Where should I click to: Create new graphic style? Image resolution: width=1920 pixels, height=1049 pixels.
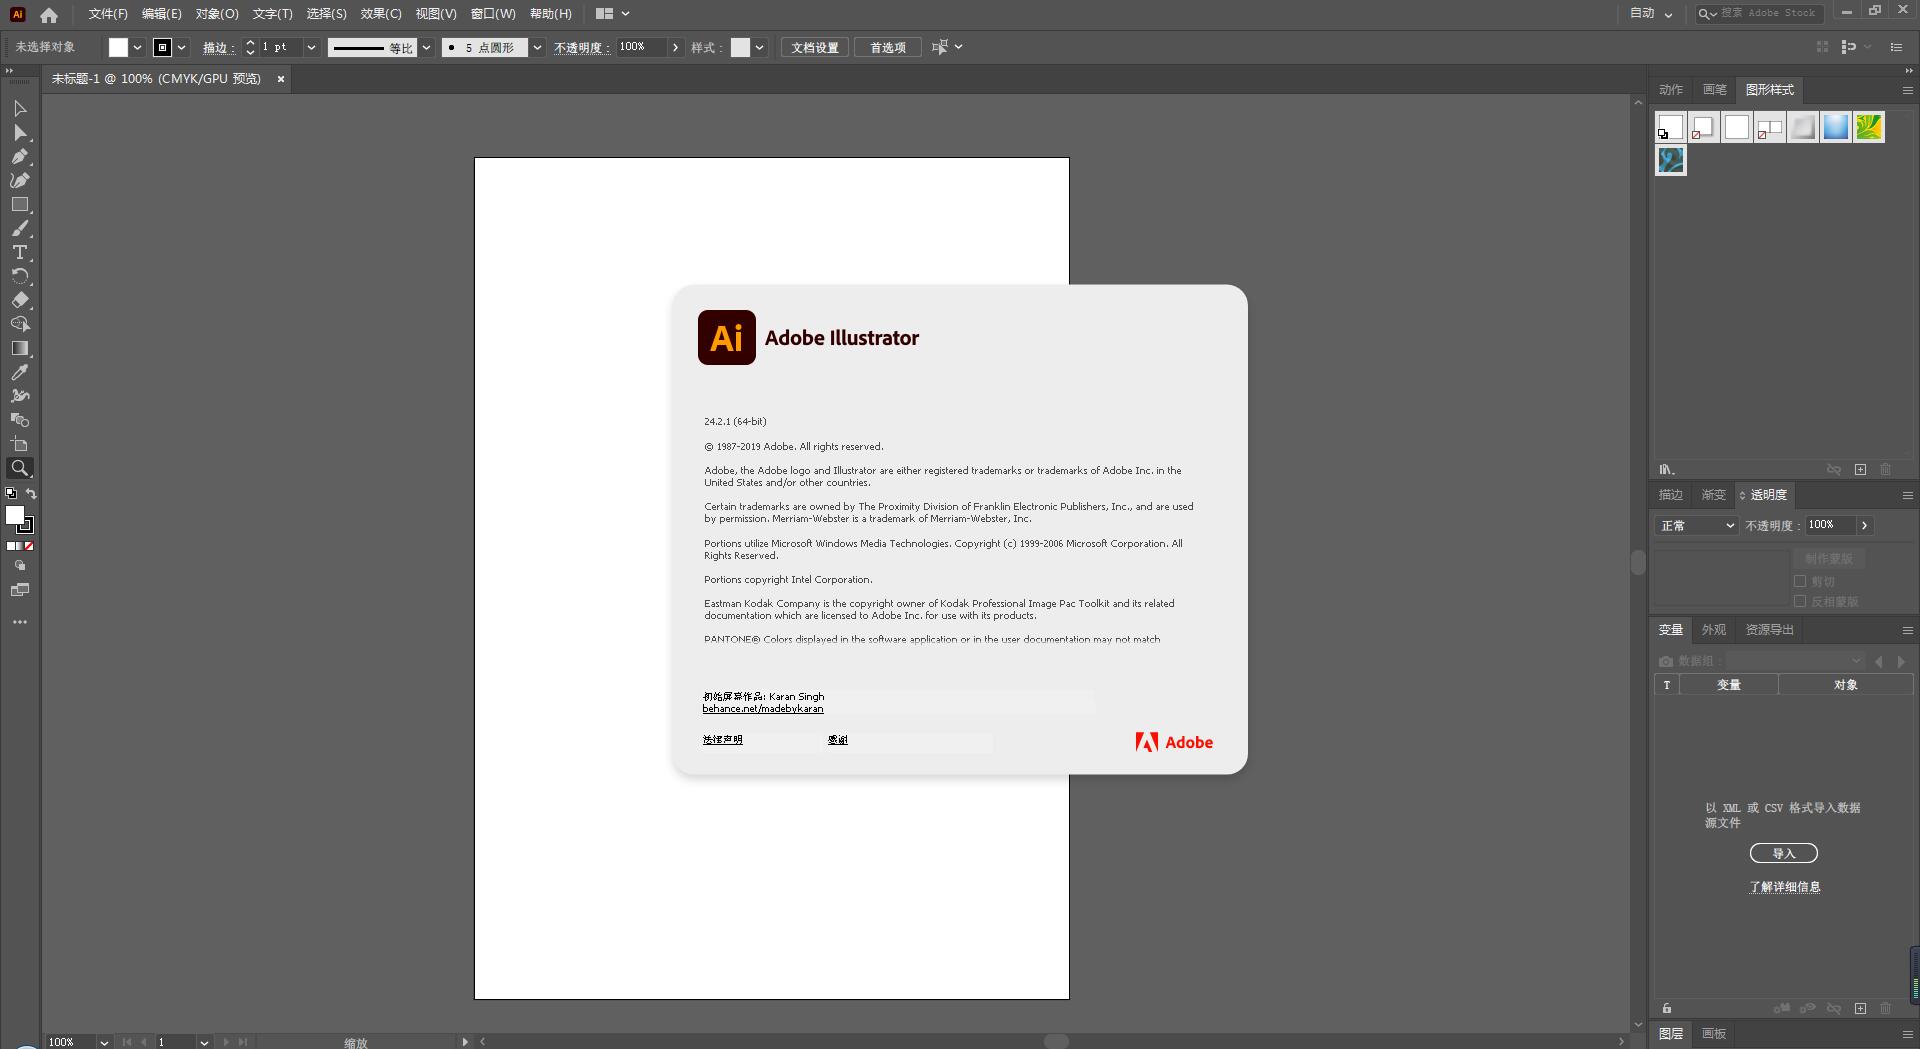(x=1860, y=469)
